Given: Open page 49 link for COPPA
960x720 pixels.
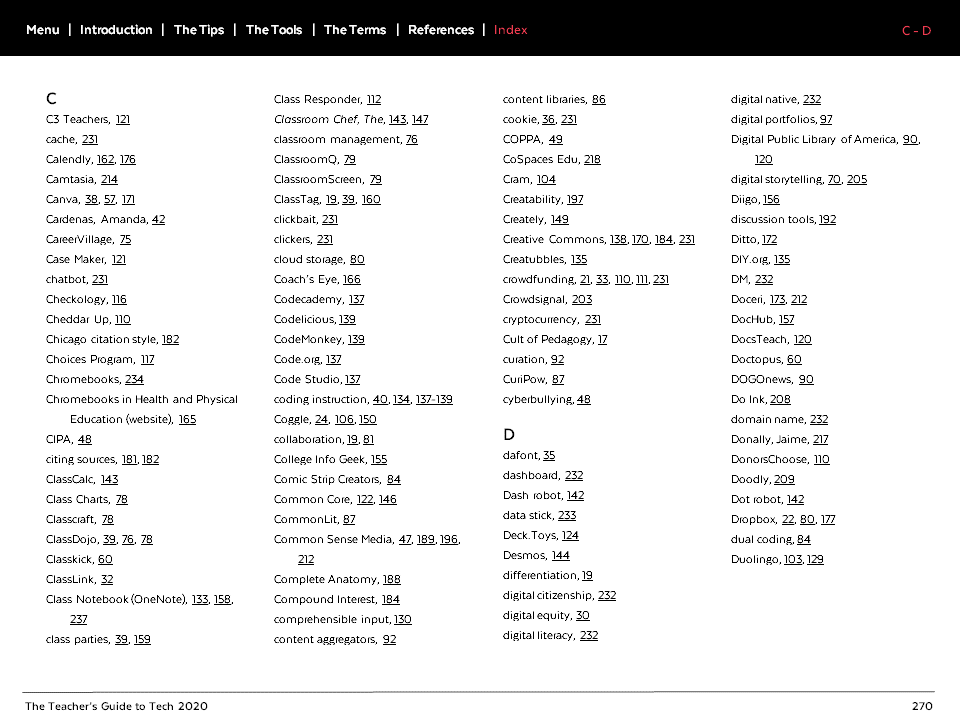Looking at the screenshot, I should click(555, 139).
